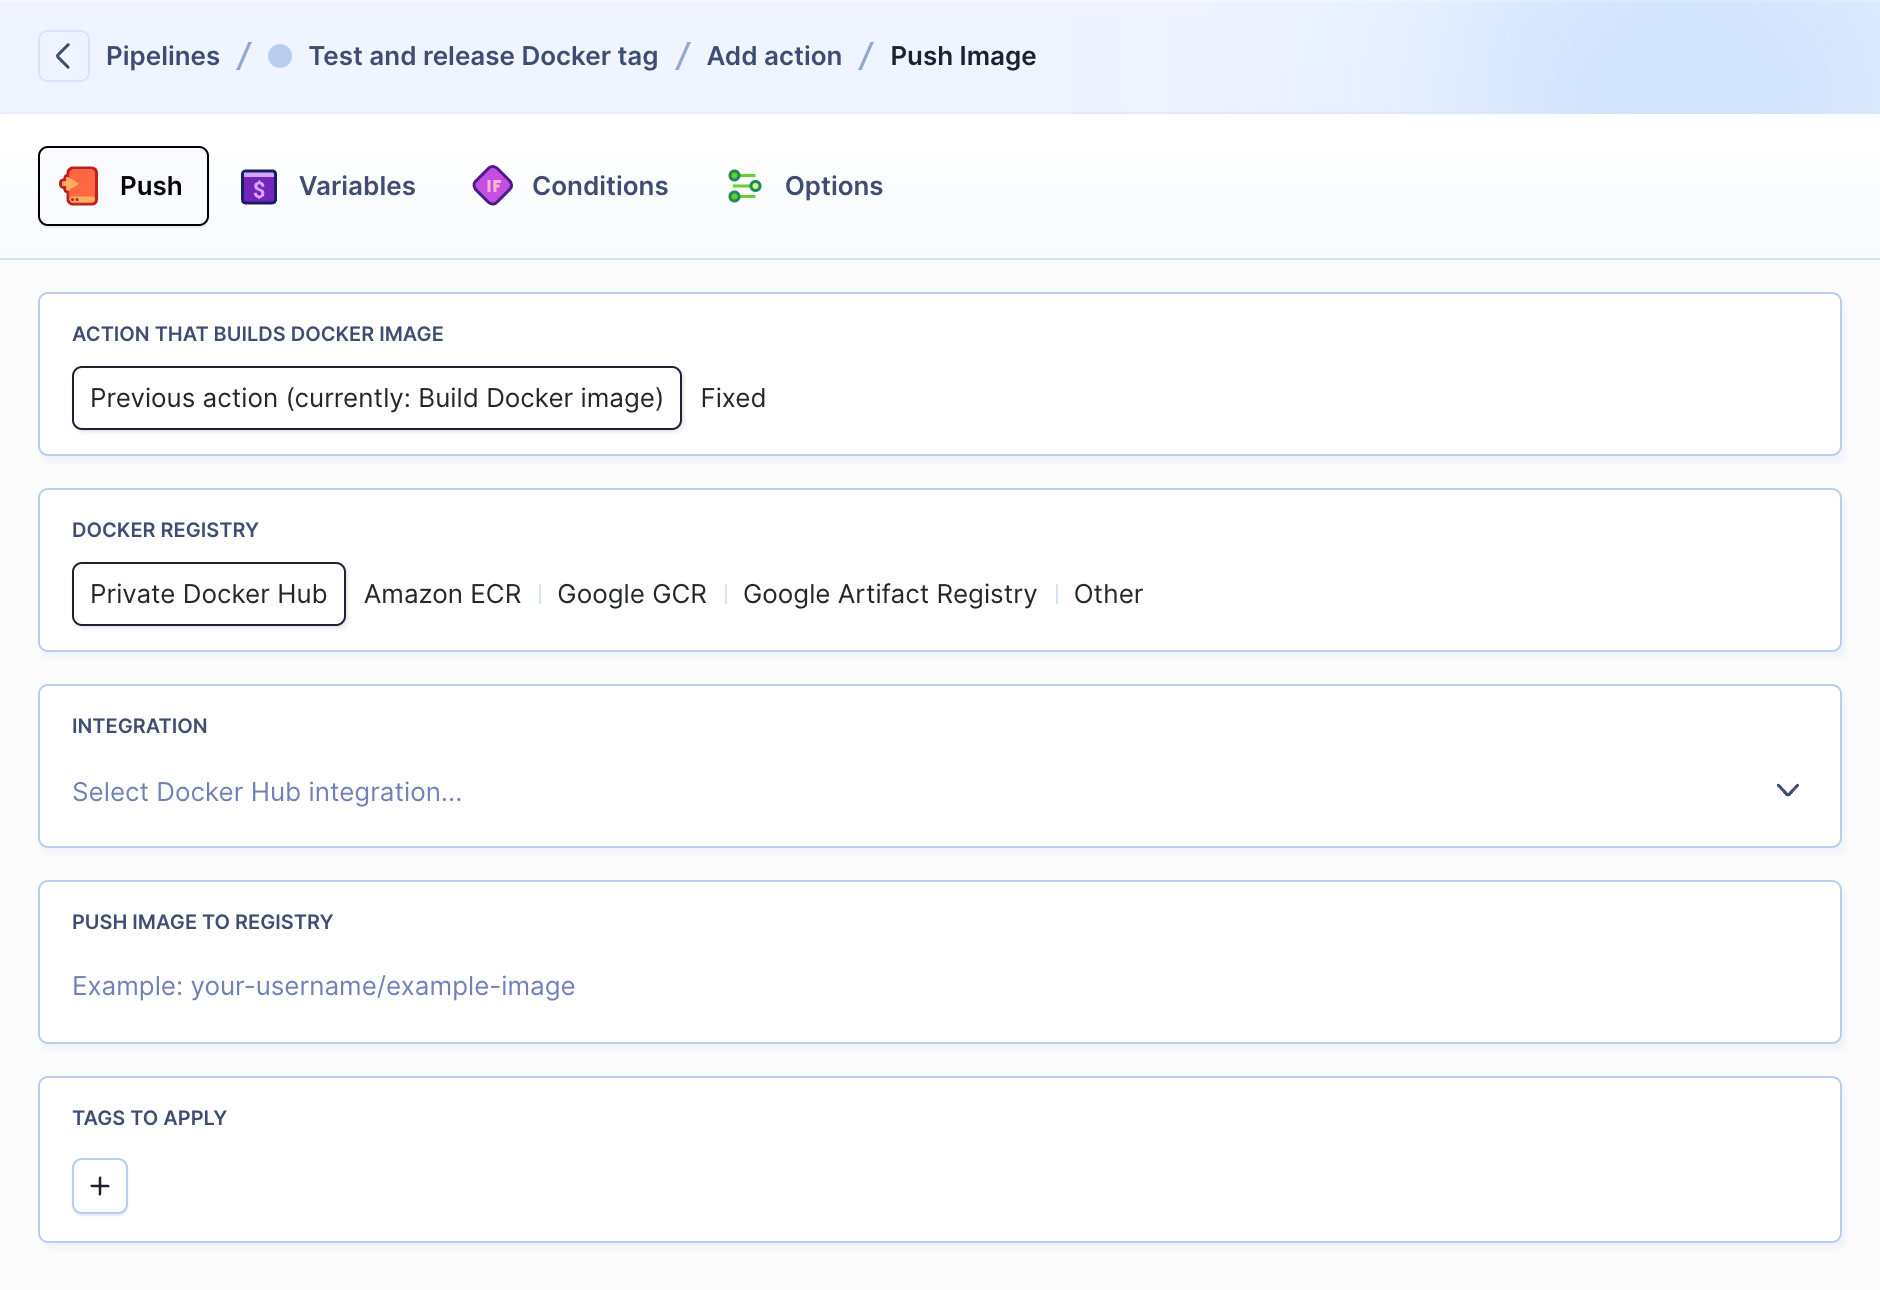
Task: Choose Google Artifact Registry option
Action: pyautogui.click(x=890, y=594)
